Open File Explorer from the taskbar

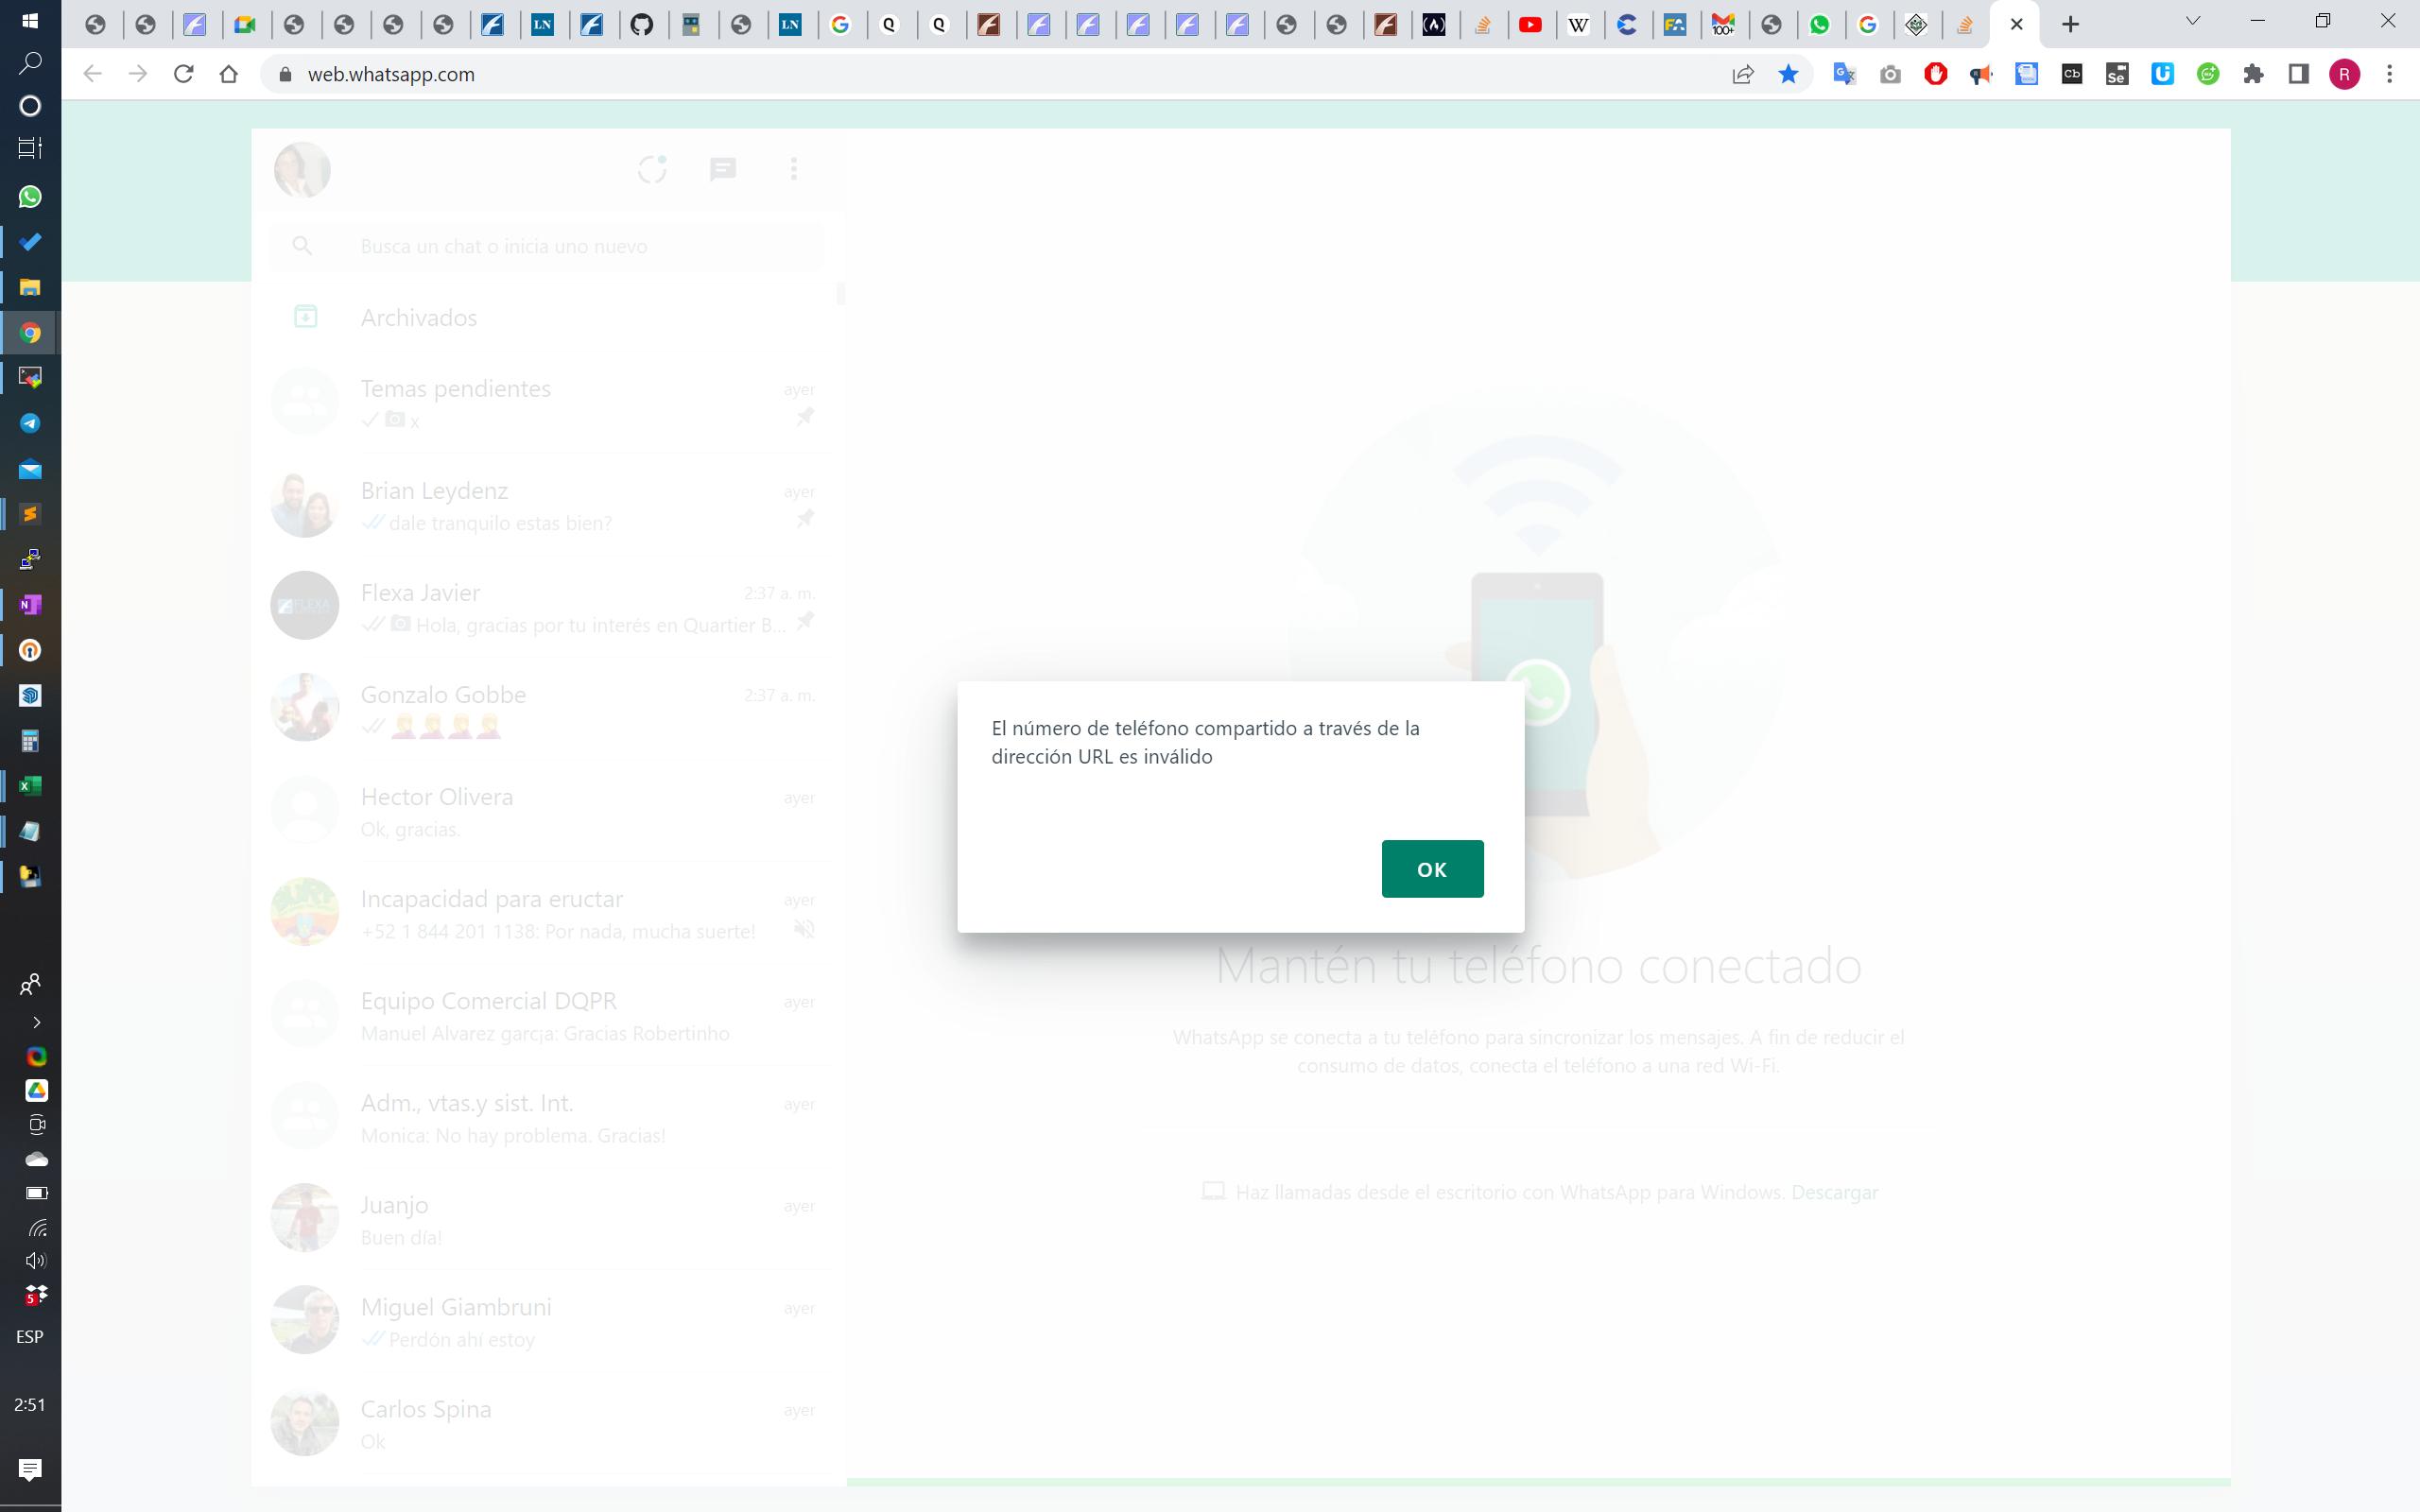30,287
